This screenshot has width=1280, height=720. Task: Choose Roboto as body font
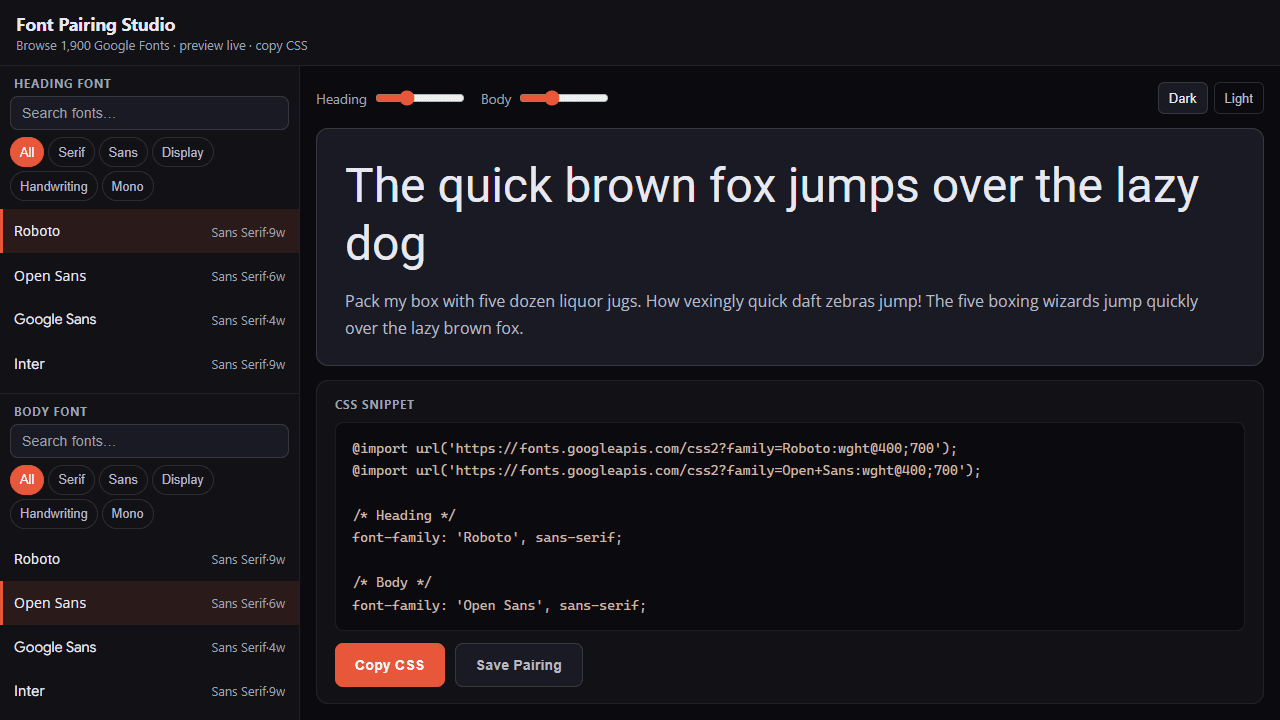(150, 559)
